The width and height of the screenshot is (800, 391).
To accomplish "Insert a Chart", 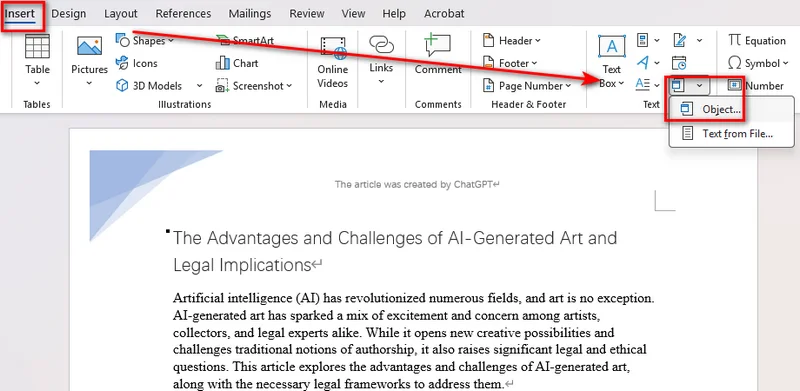I will click(x=237, y=63).
